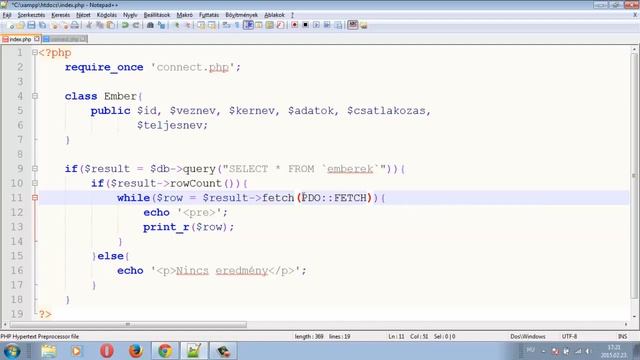Viewport: 640px width, 360px height.
Task: Open the Kódolás menu
Action: click(x=107, y=15)
